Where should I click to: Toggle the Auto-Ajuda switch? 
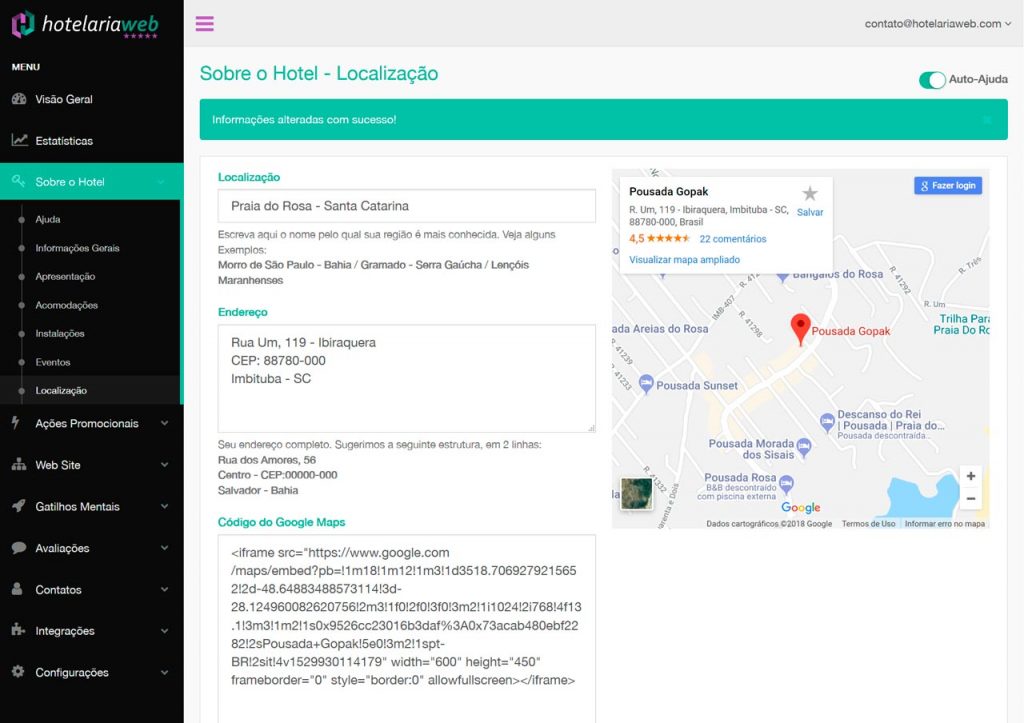(x=932, y=80)
